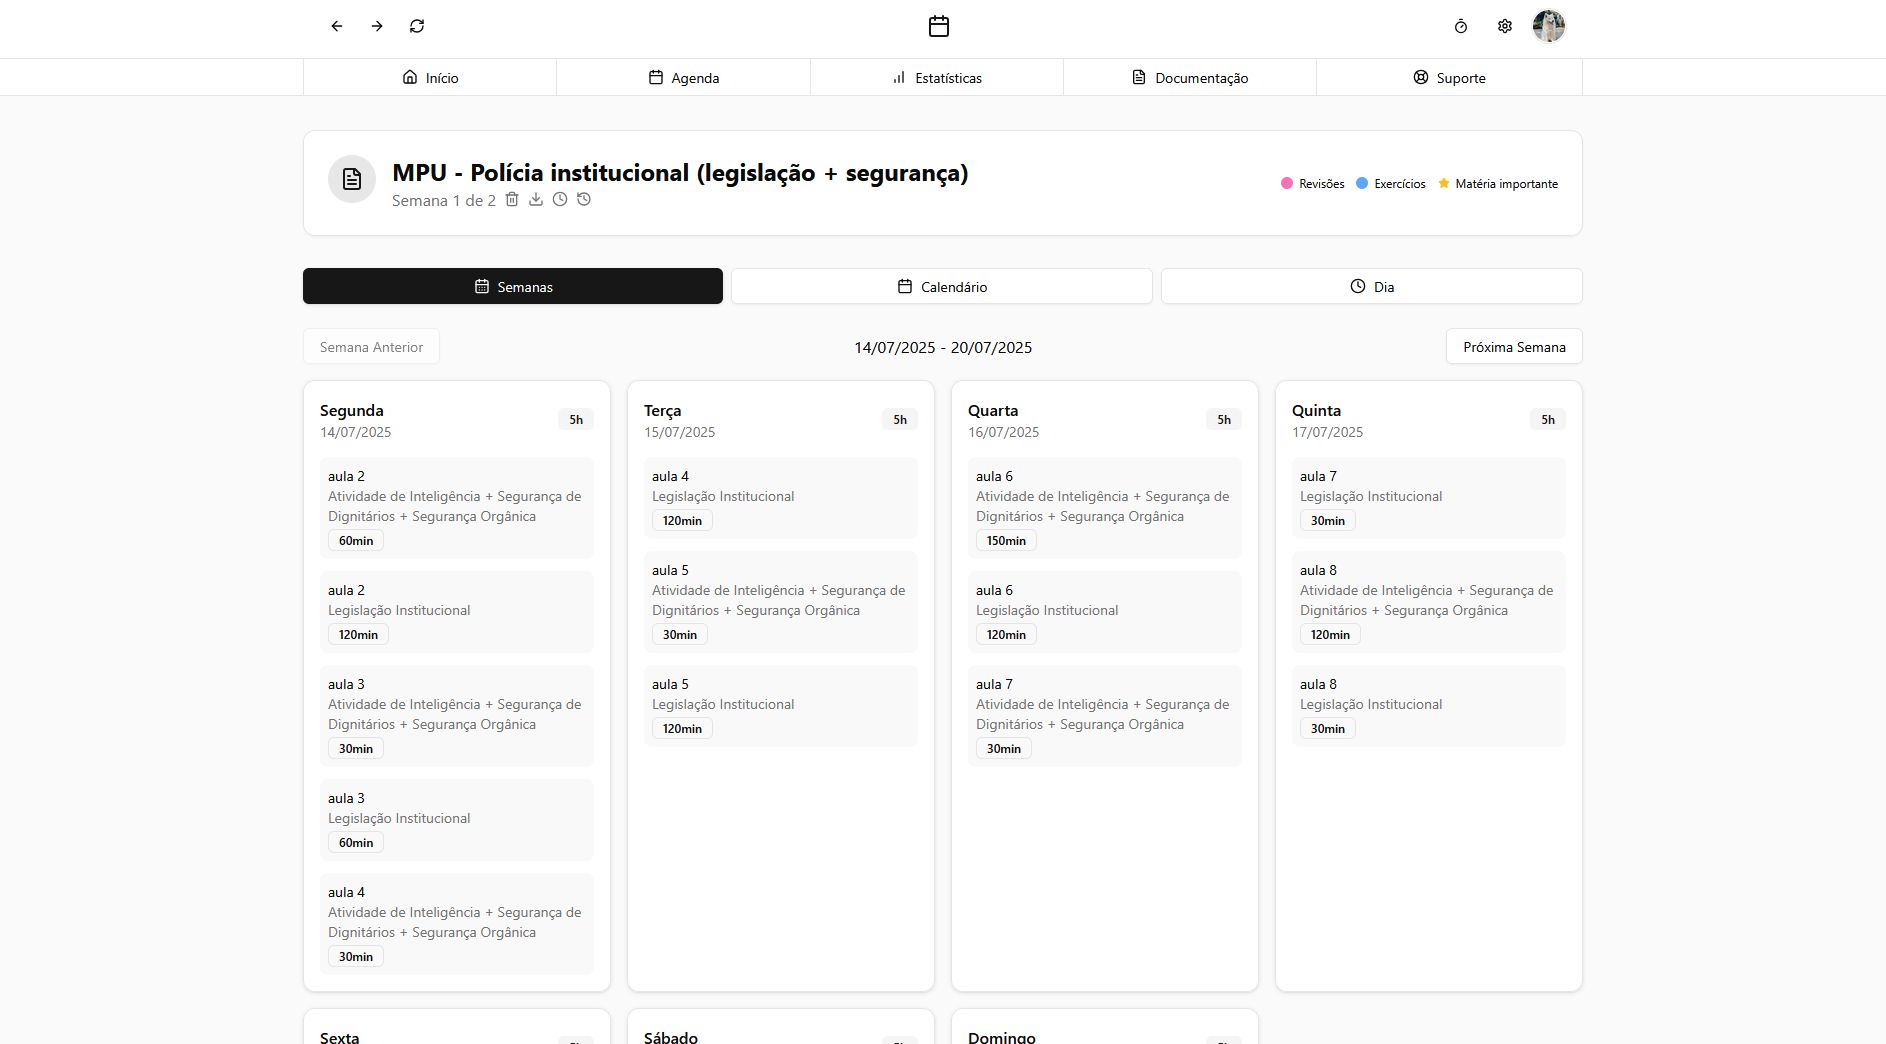Click the Semana Anterior button
The width and height of the screenshot is (1886, 1044).
371,347
